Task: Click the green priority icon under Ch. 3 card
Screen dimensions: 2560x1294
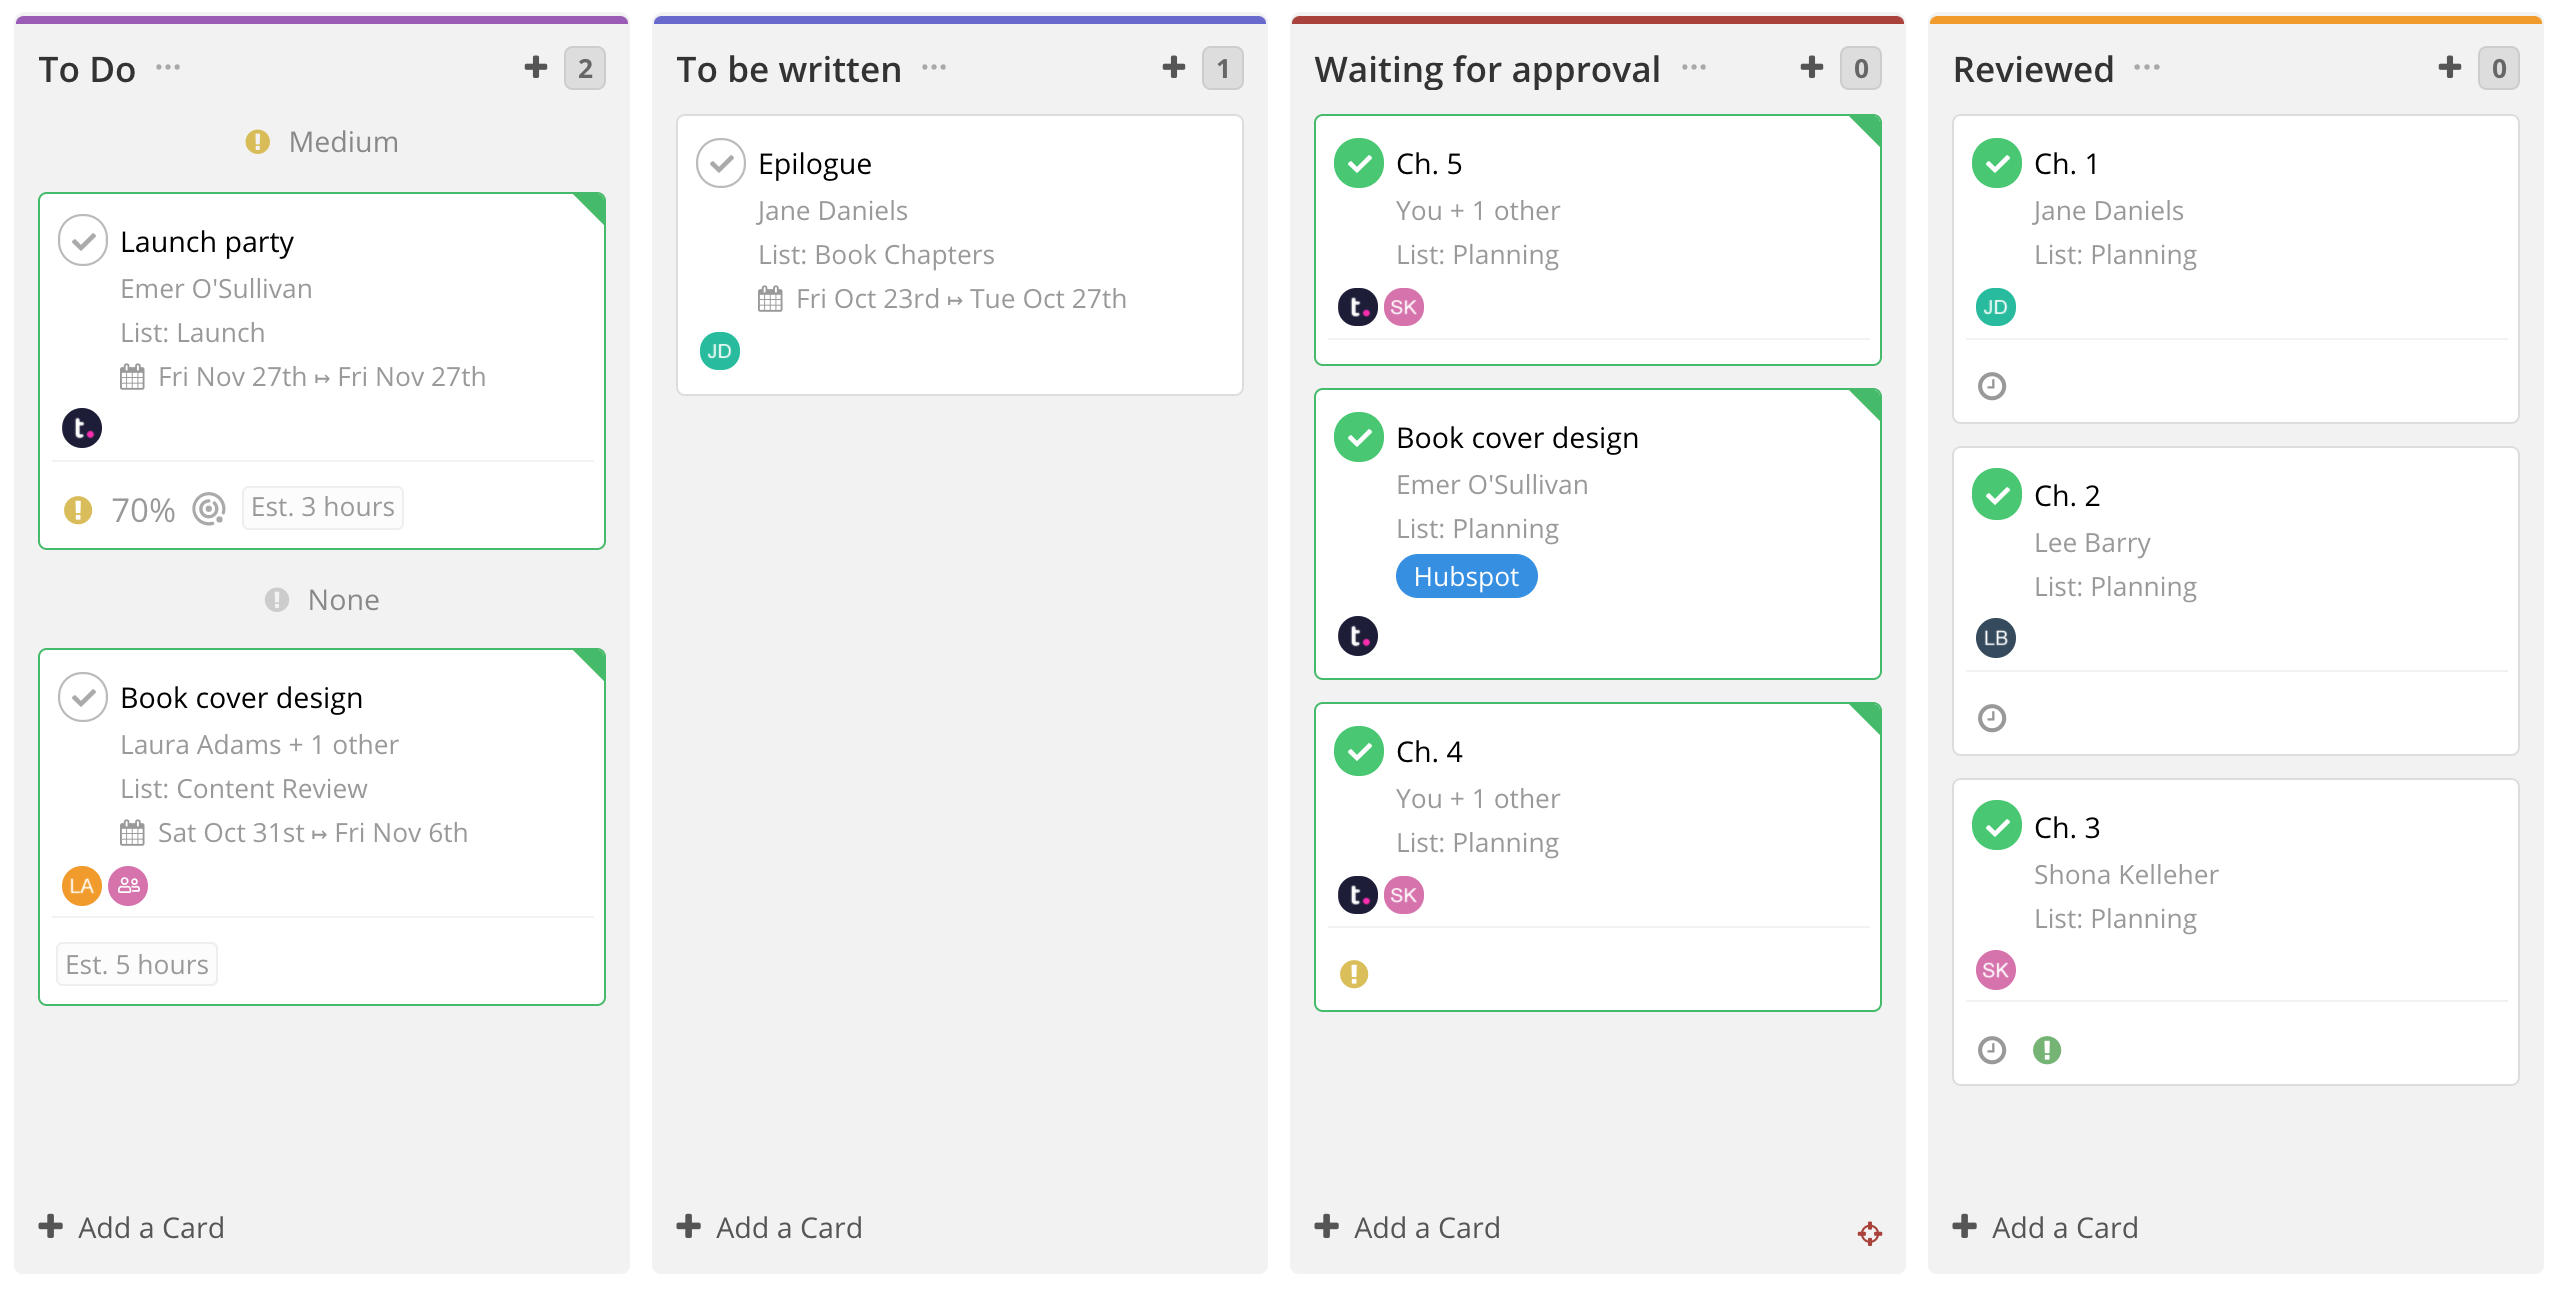Action: pyautogui.click(x=2047, y=1050)
